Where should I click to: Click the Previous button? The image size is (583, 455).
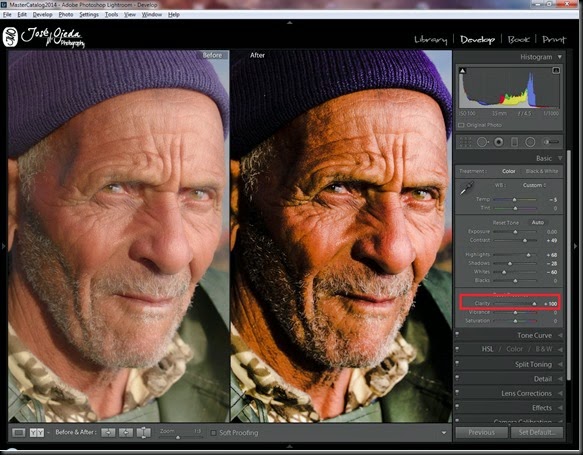coord(481,433)
